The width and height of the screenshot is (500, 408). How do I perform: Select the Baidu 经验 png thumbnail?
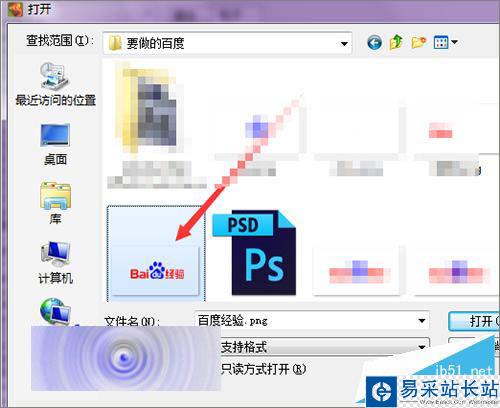pos(156,254)
